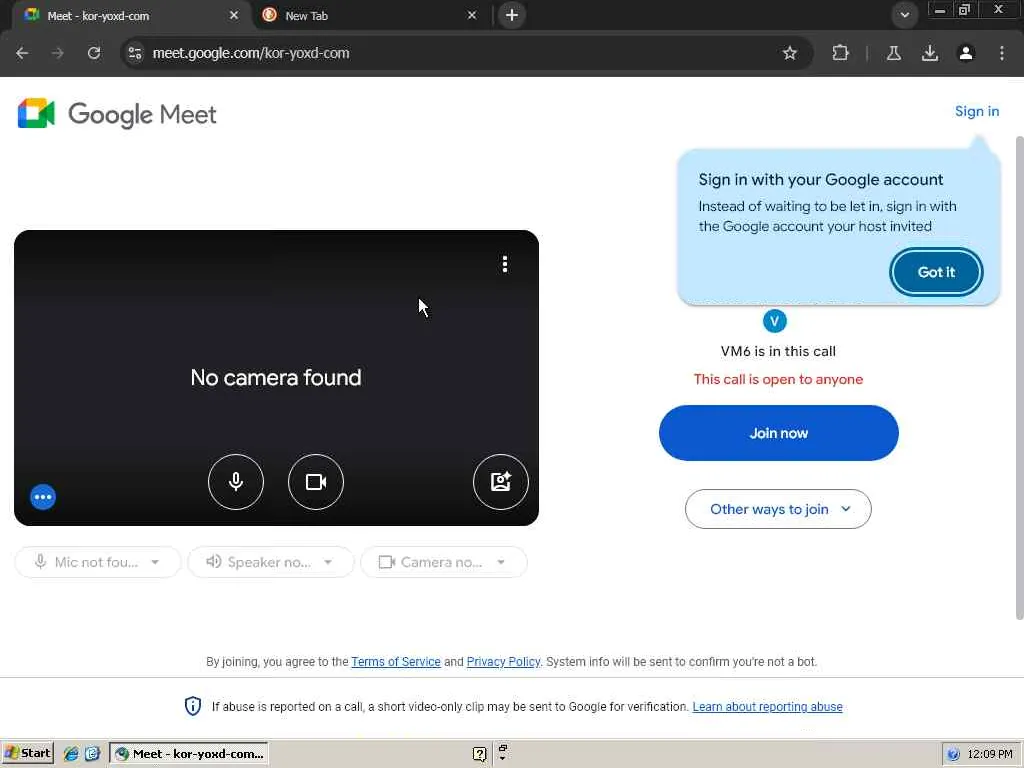Expand Other ways to join

pyautogui.click(x=778, y=509)
